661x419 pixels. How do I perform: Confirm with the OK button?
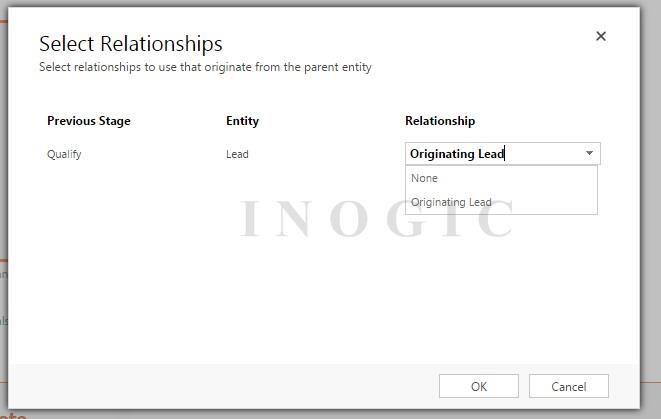478,386
